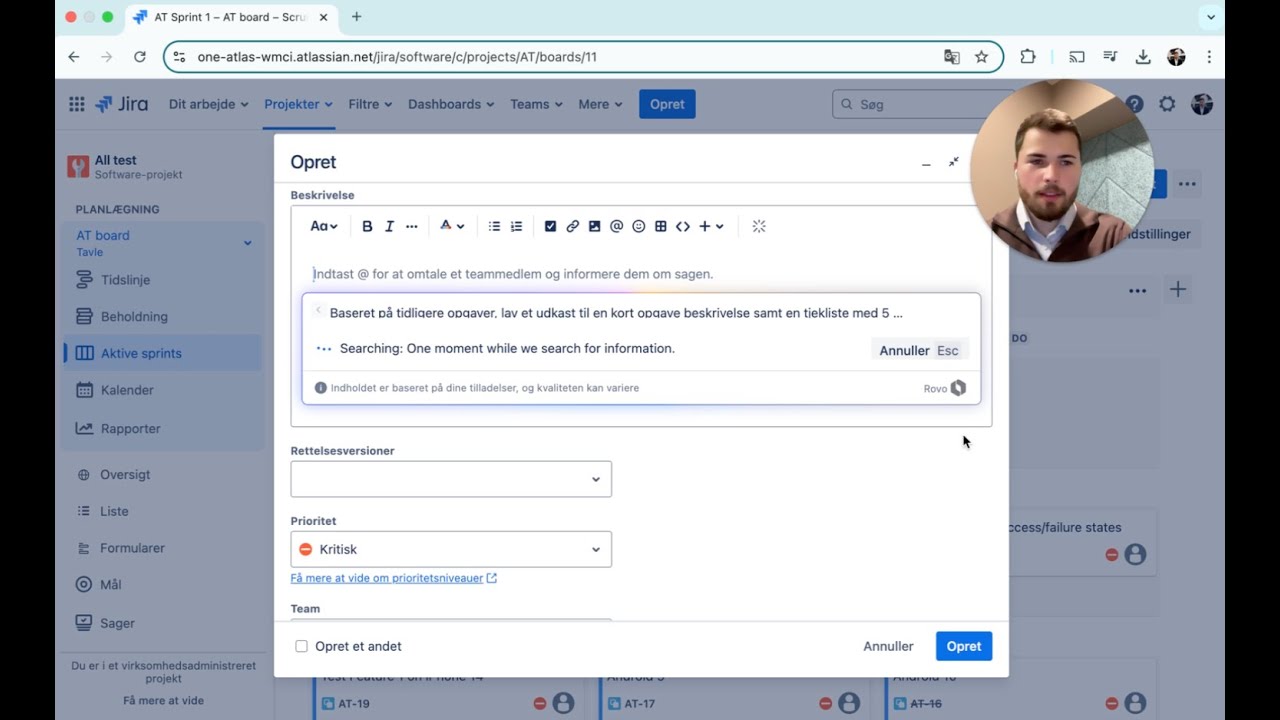Open a new browser tab
Viewport: 1280px width, 720px height.
point(356,17)
